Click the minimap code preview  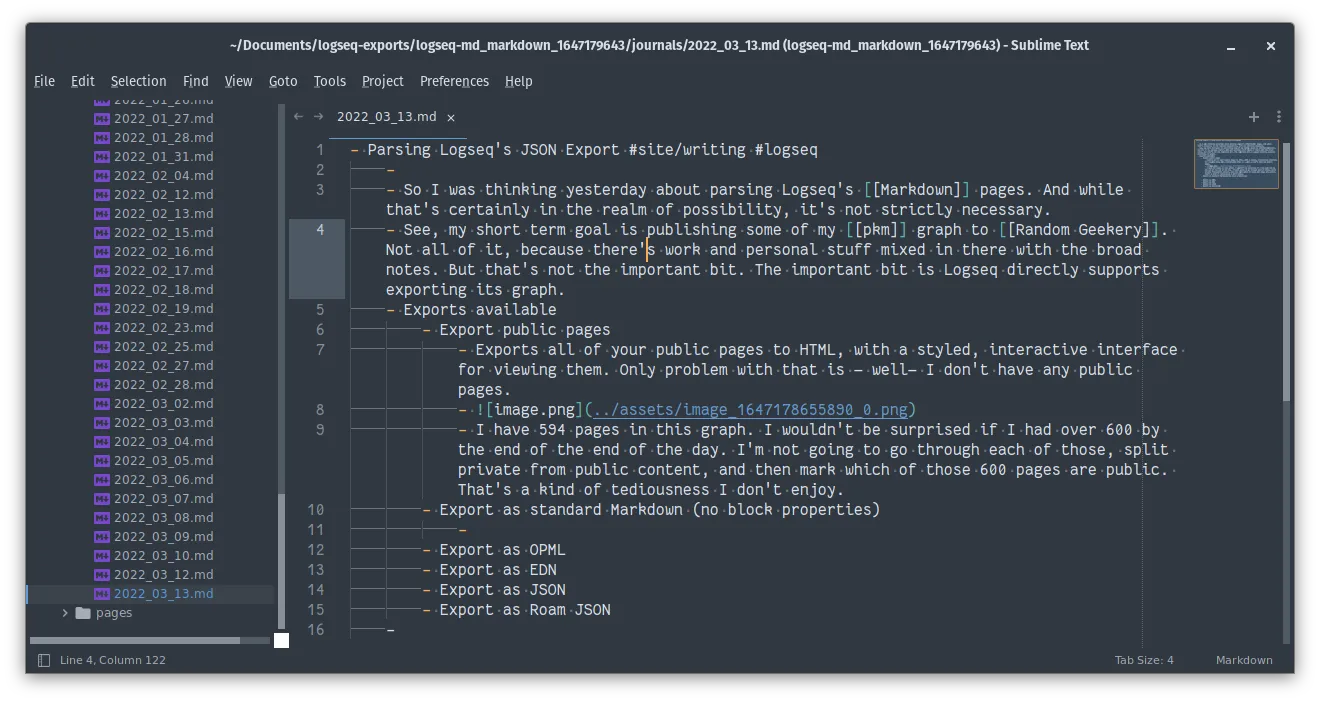tap(1235, 164)
